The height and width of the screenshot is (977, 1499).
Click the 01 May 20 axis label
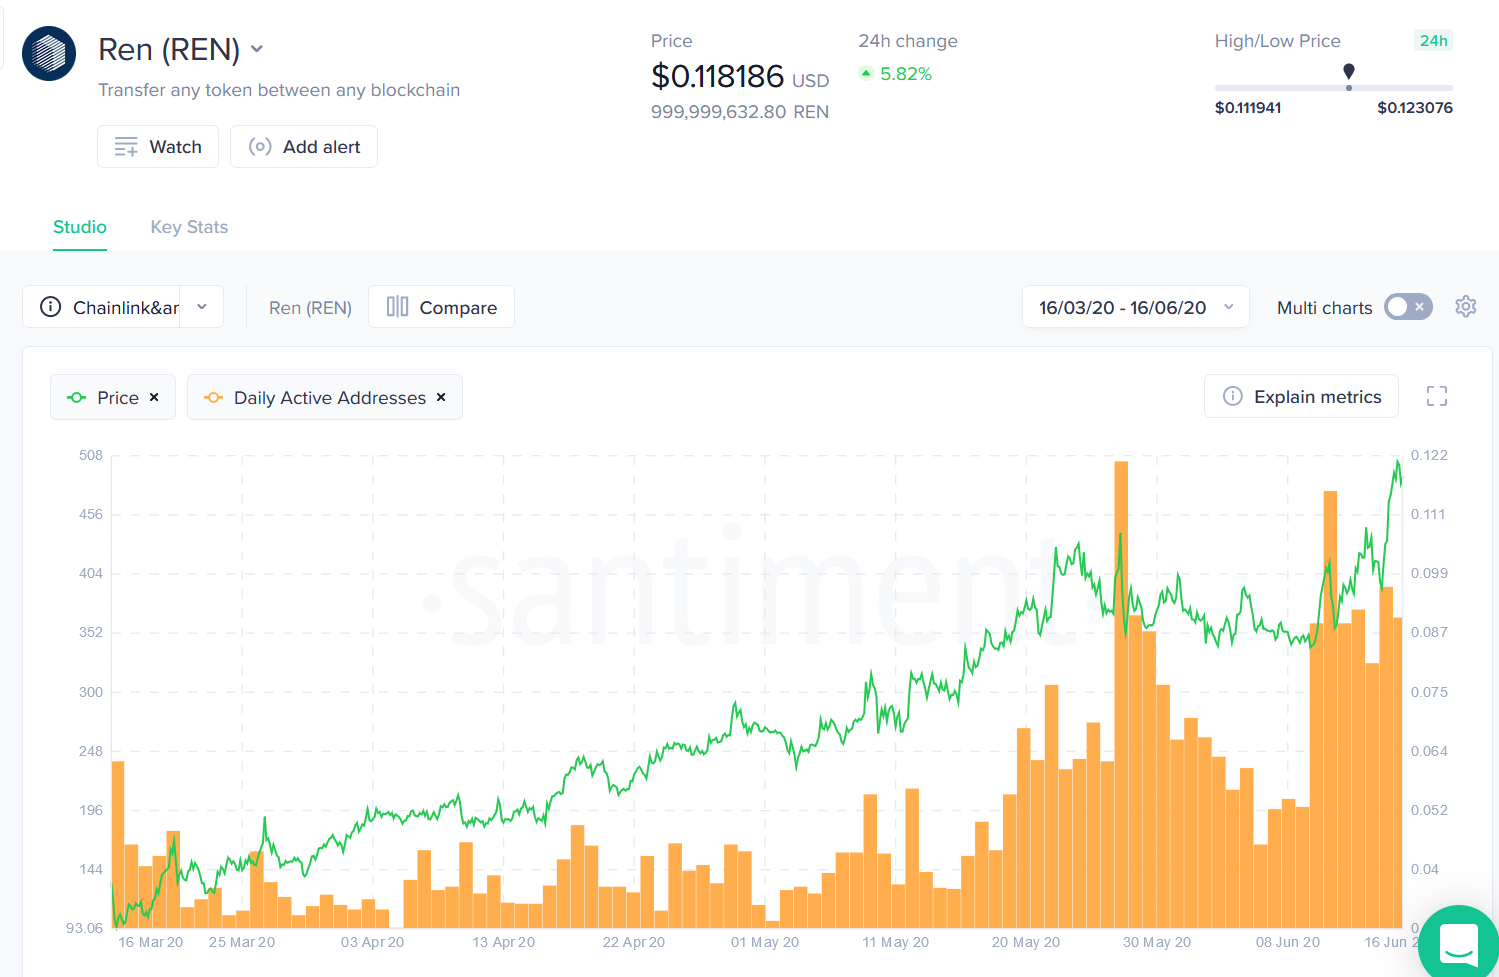(765, 942)
